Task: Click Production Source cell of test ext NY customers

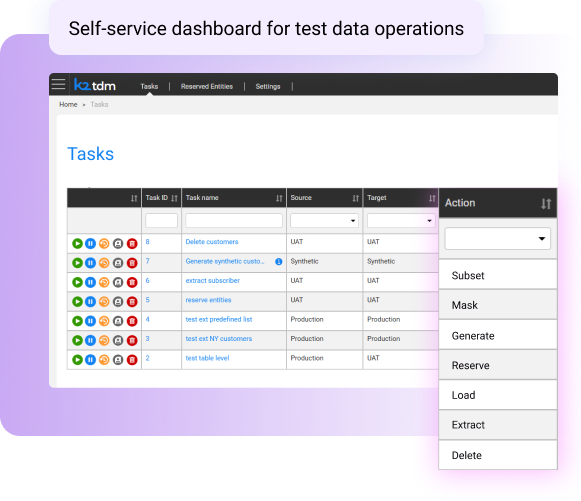Action: click(307, 338)
